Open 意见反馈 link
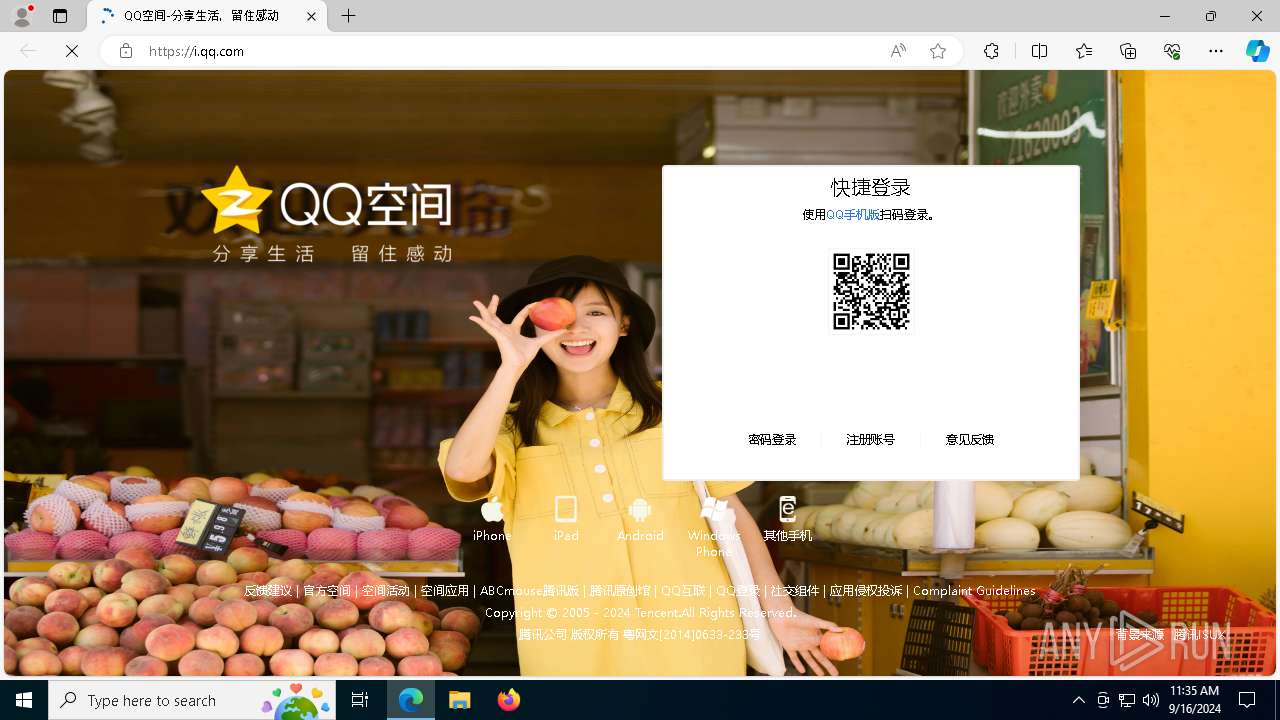The image size is (1280, 720). (969, 439)
